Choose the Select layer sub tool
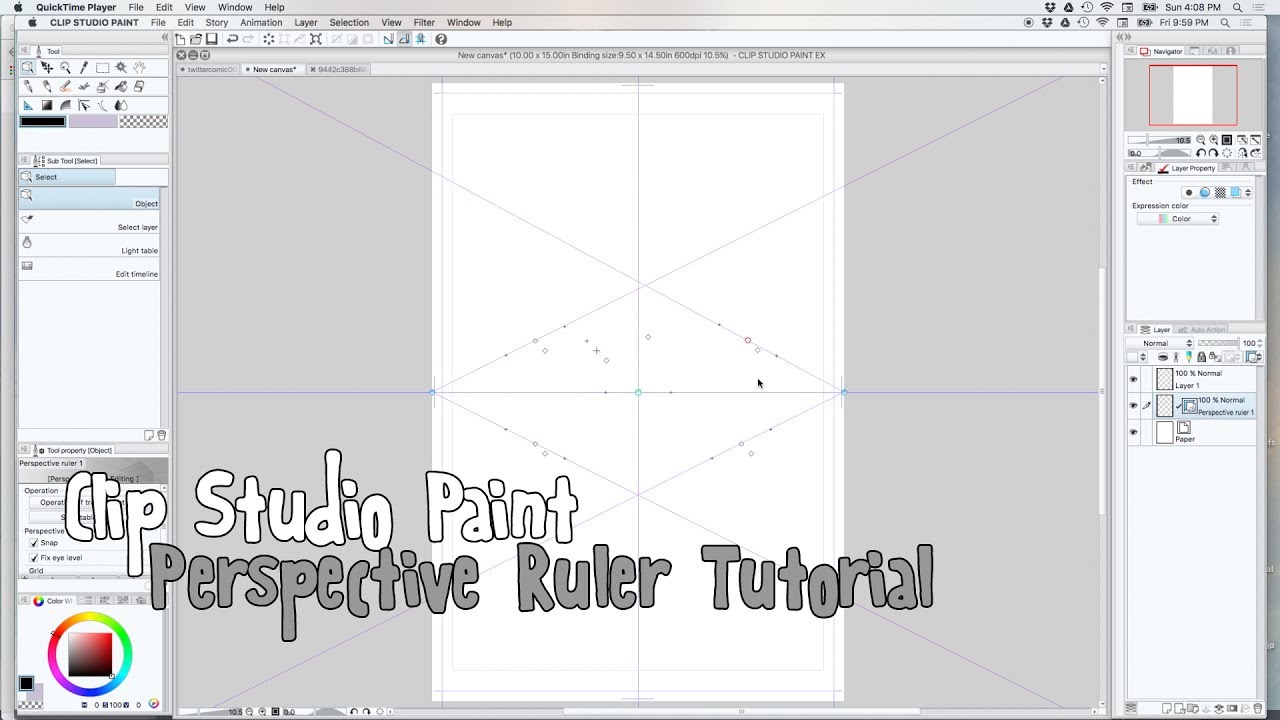Image resolution: width=1280 pixels, height=720 pixels. point(89,220)
